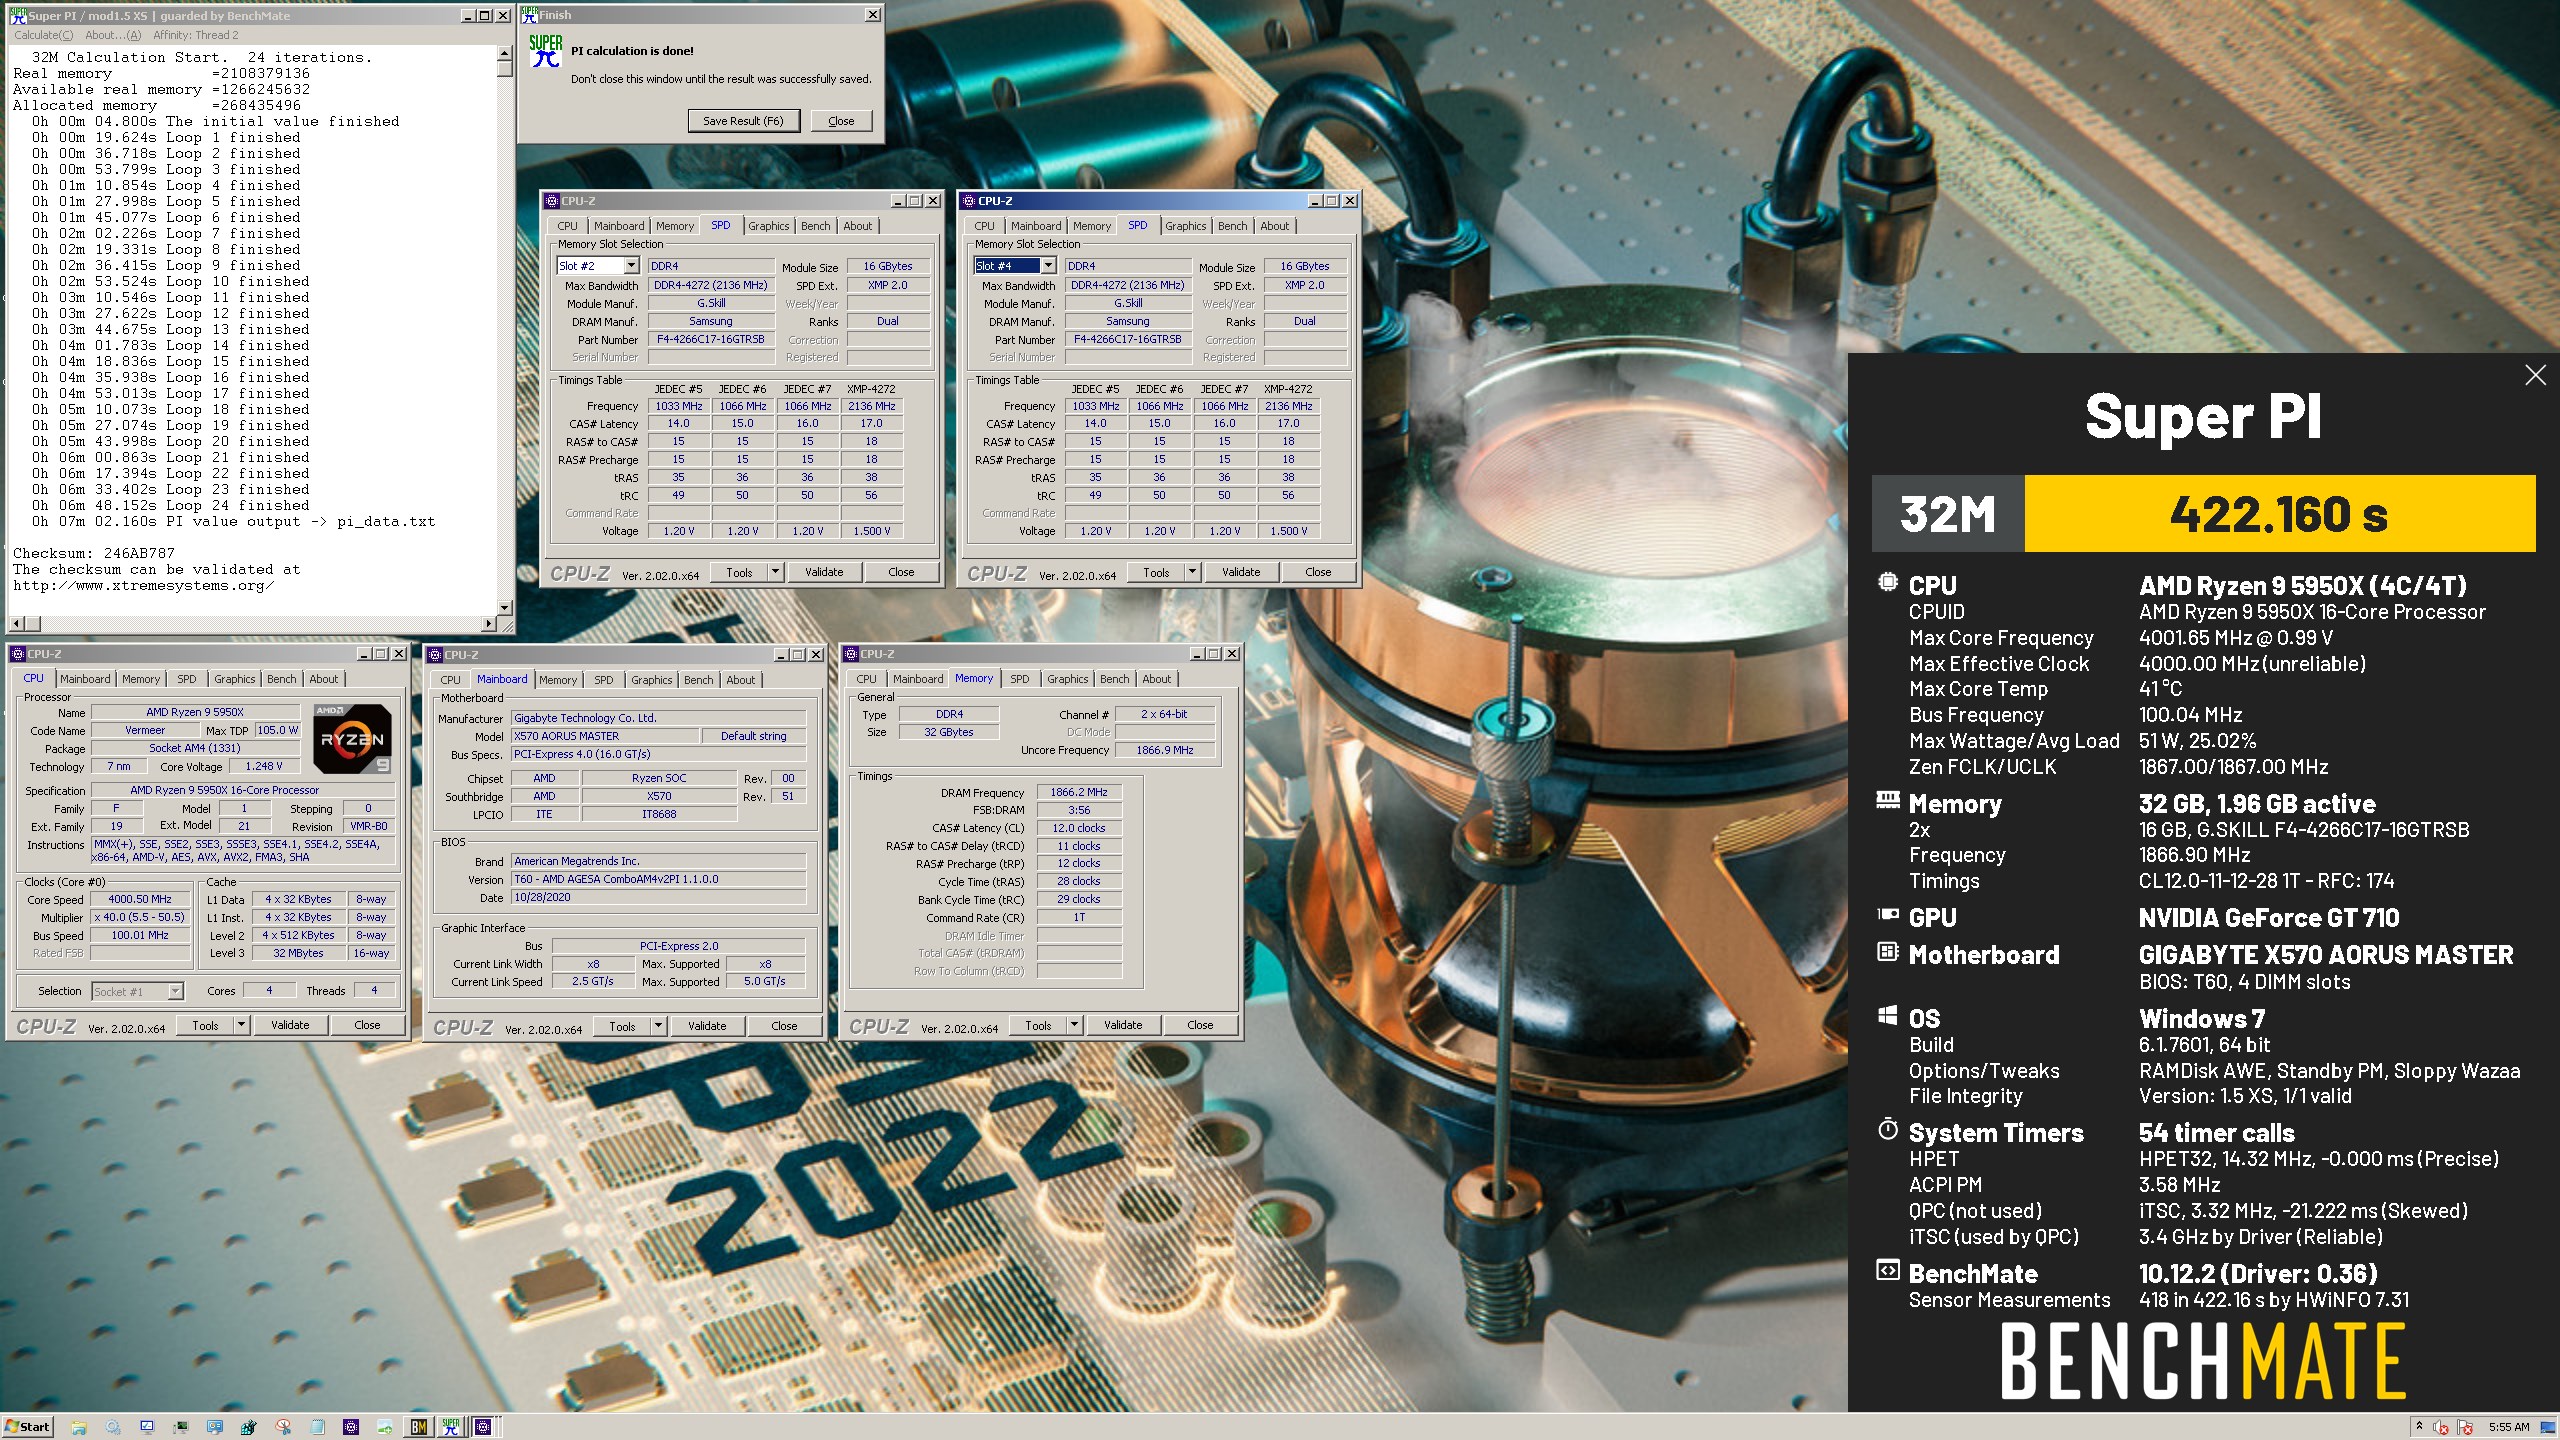Open the Slot #2 memory slot dropdown

(631, 265)
